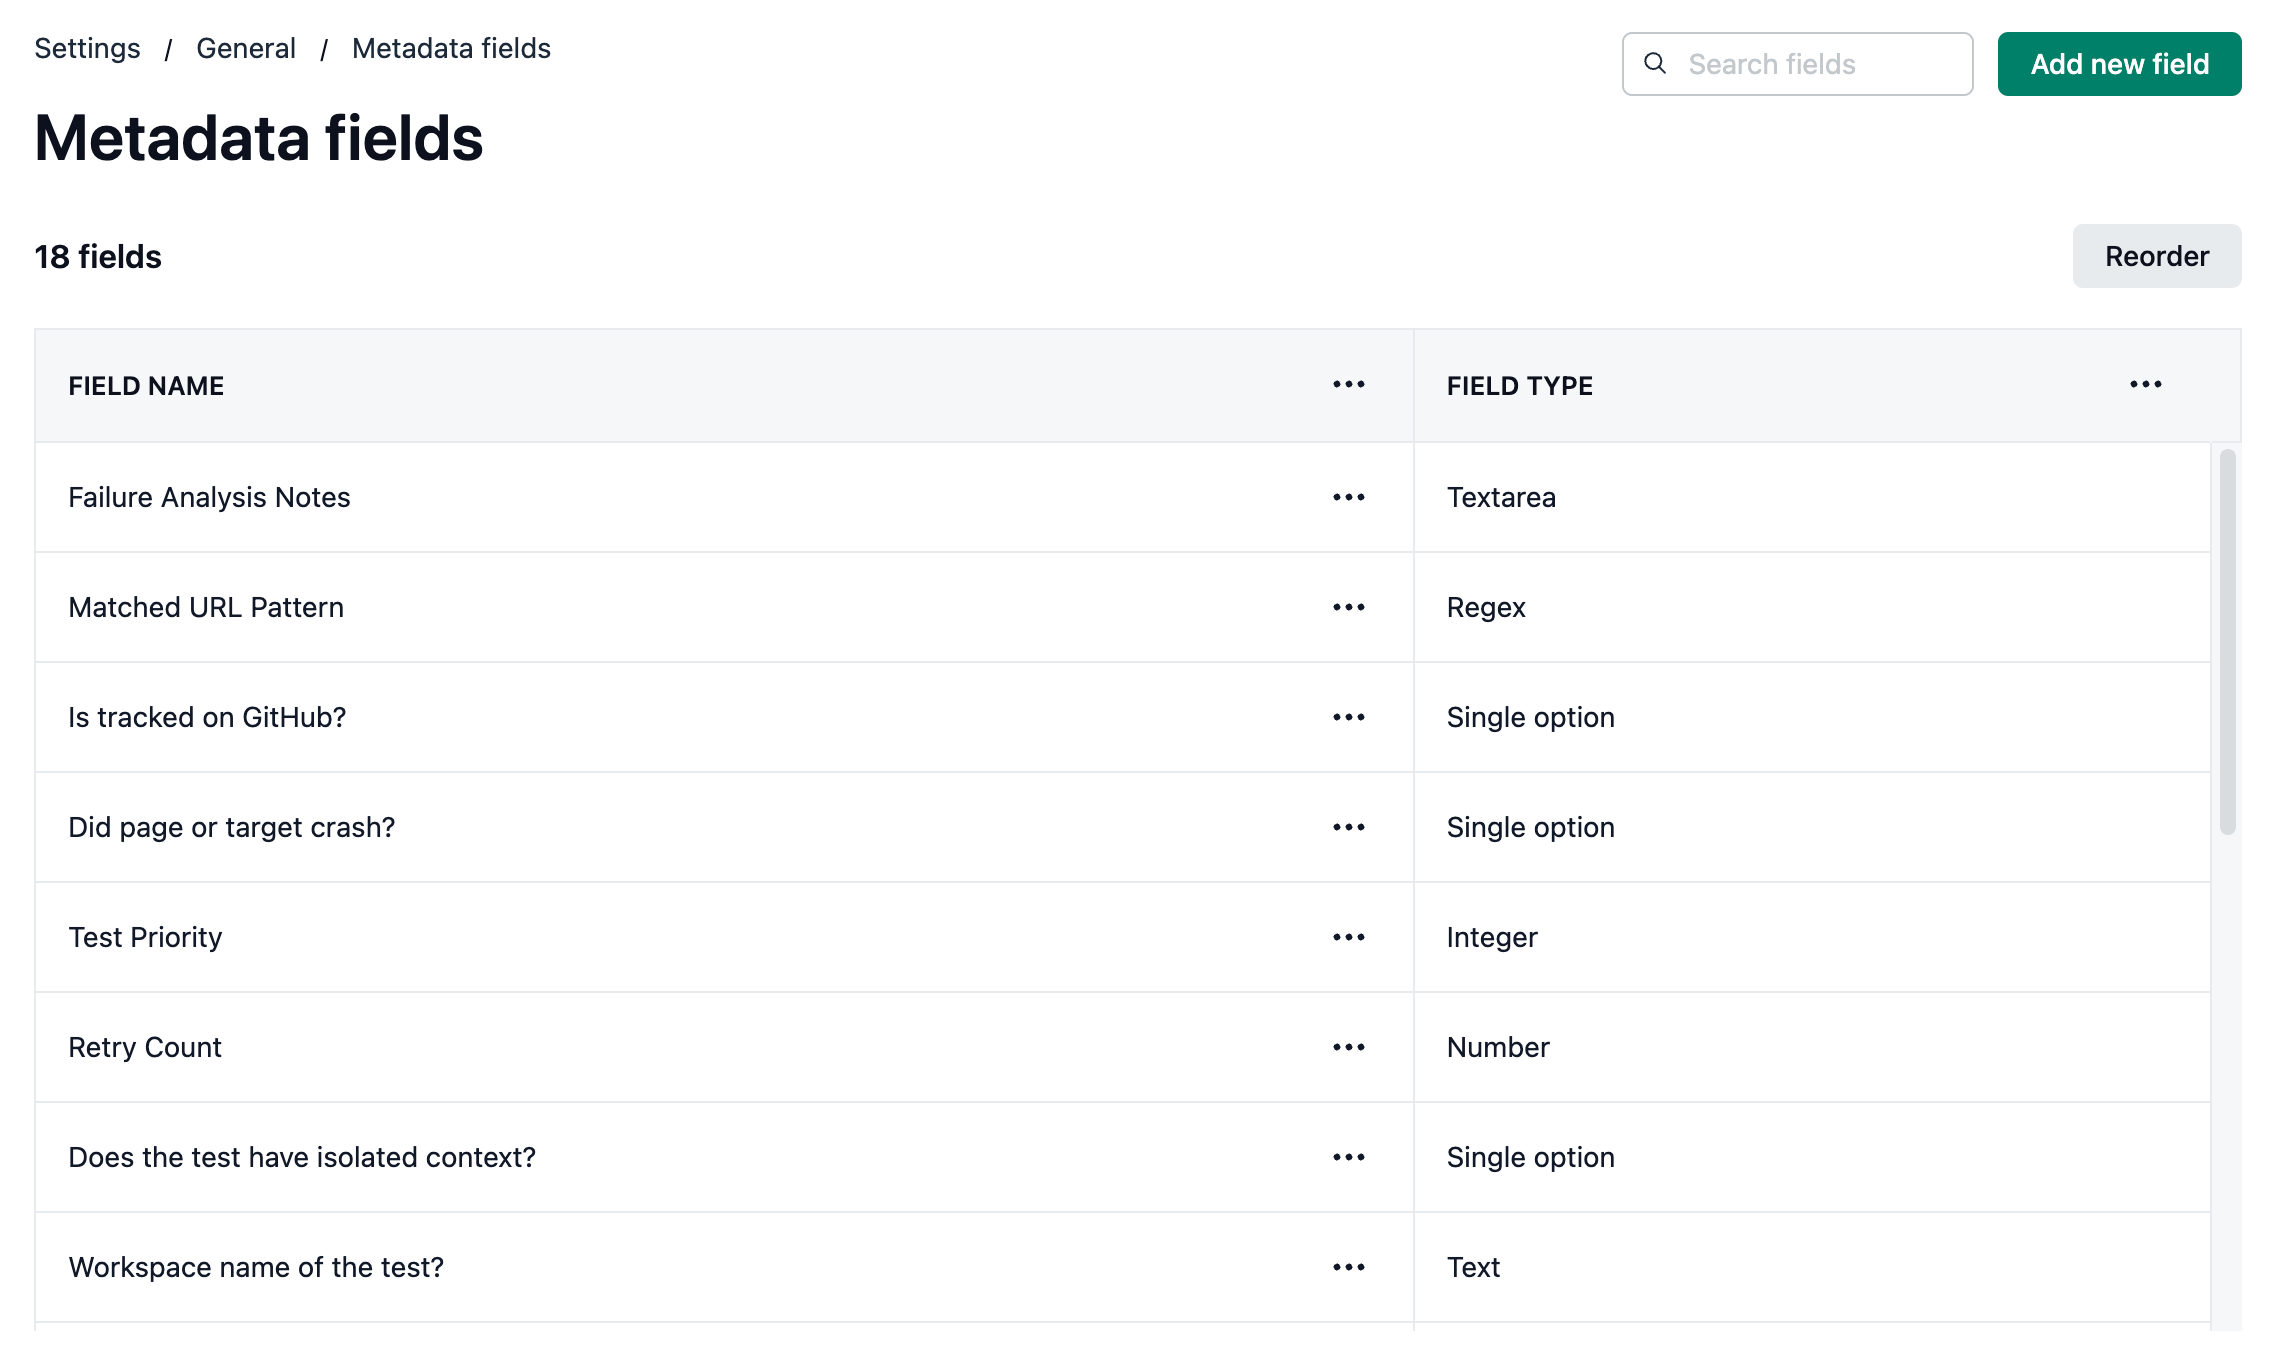
Task: Click the magnifier icon in search box
Action: coord(1655,63)
